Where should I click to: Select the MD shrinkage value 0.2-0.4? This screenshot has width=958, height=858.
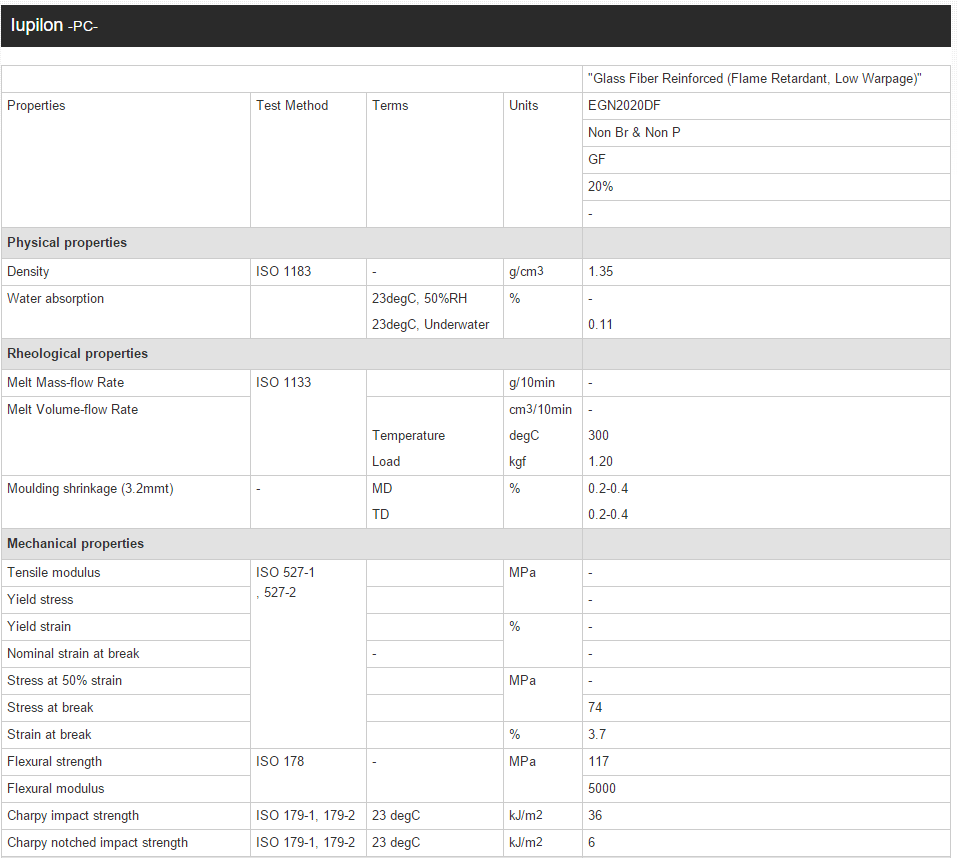click(x=608, y=489)
